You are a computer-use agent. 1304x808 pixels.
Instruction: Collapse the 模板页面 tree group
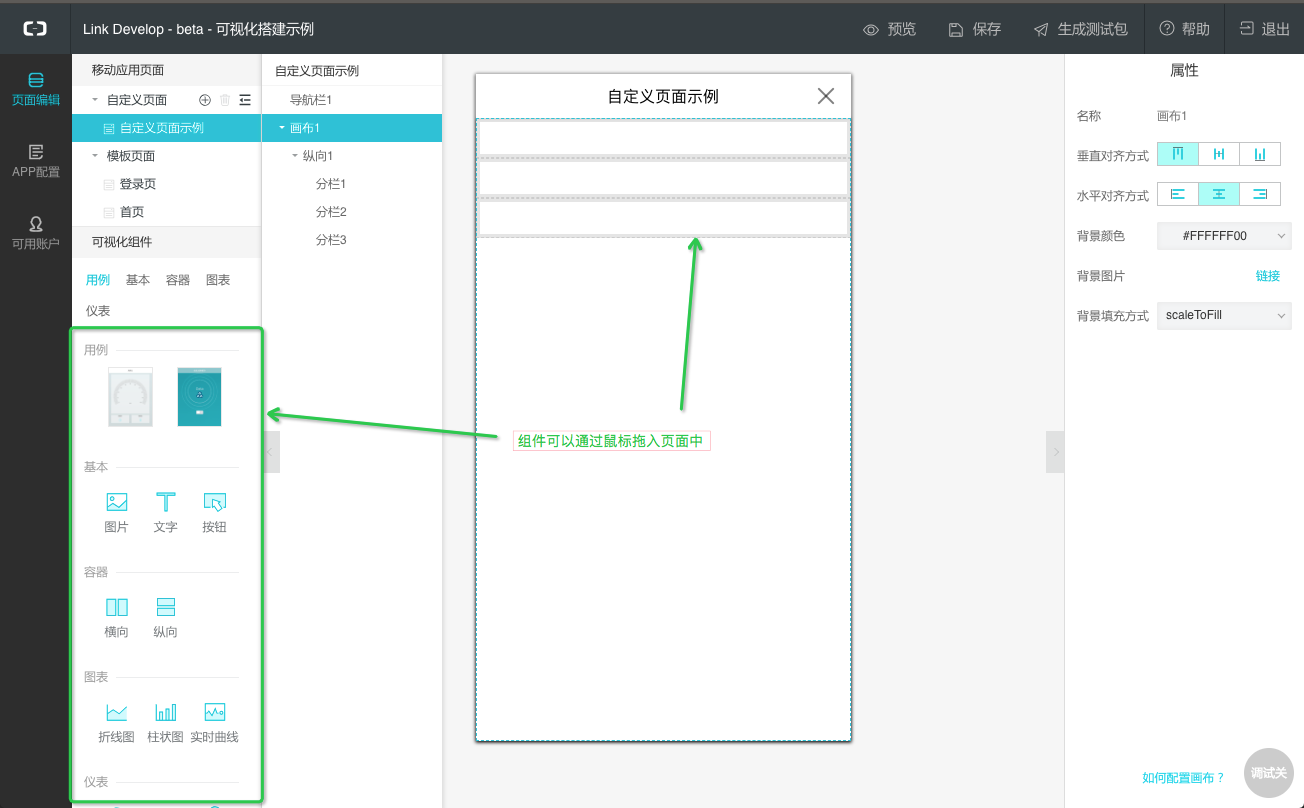(x=95, y=156)
